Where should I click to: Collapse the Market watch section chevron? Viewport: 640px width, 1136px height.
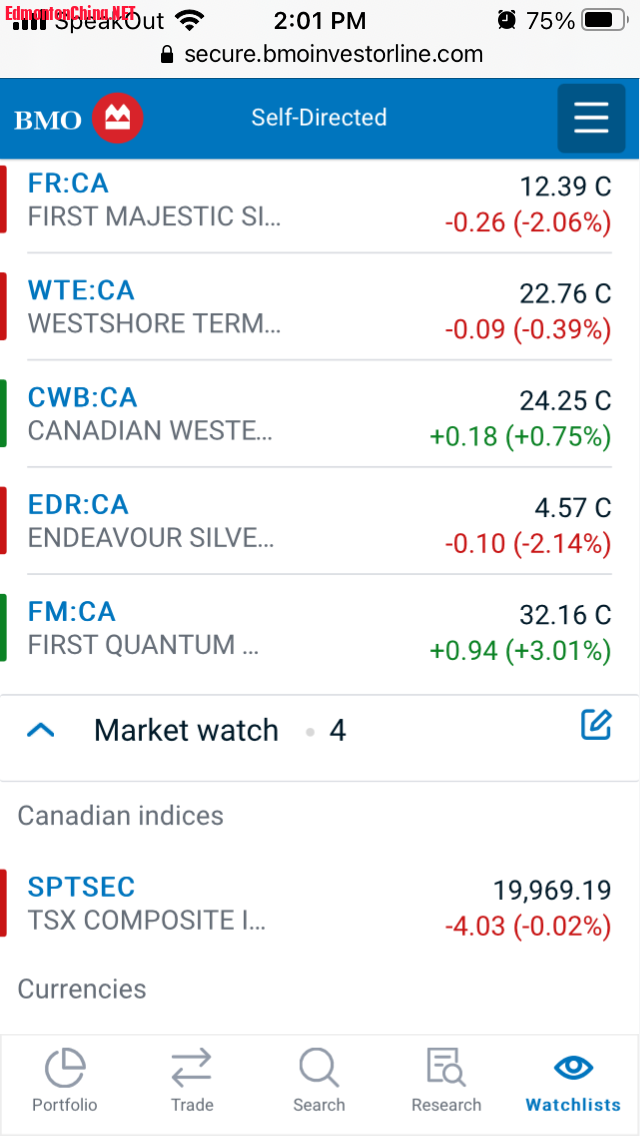coord(41,730)
